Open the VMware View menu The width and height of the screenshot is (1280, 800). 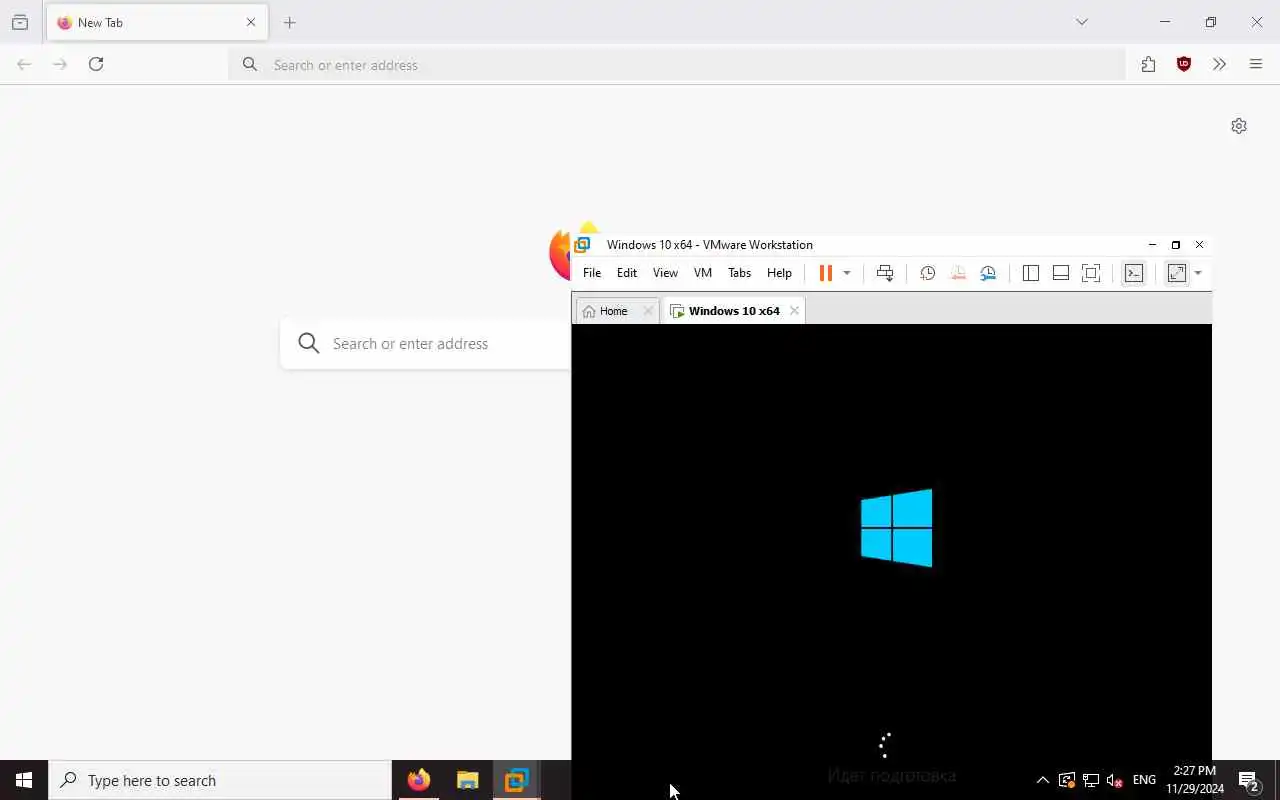tap(665, 273)
